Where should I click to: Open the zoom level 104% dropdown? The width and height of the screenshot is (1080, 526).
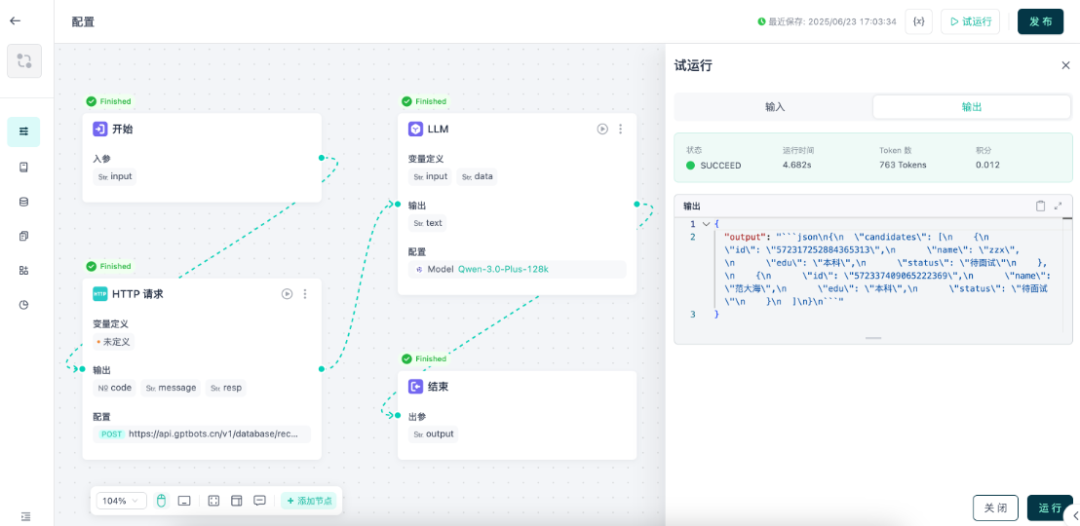point(121,501)
